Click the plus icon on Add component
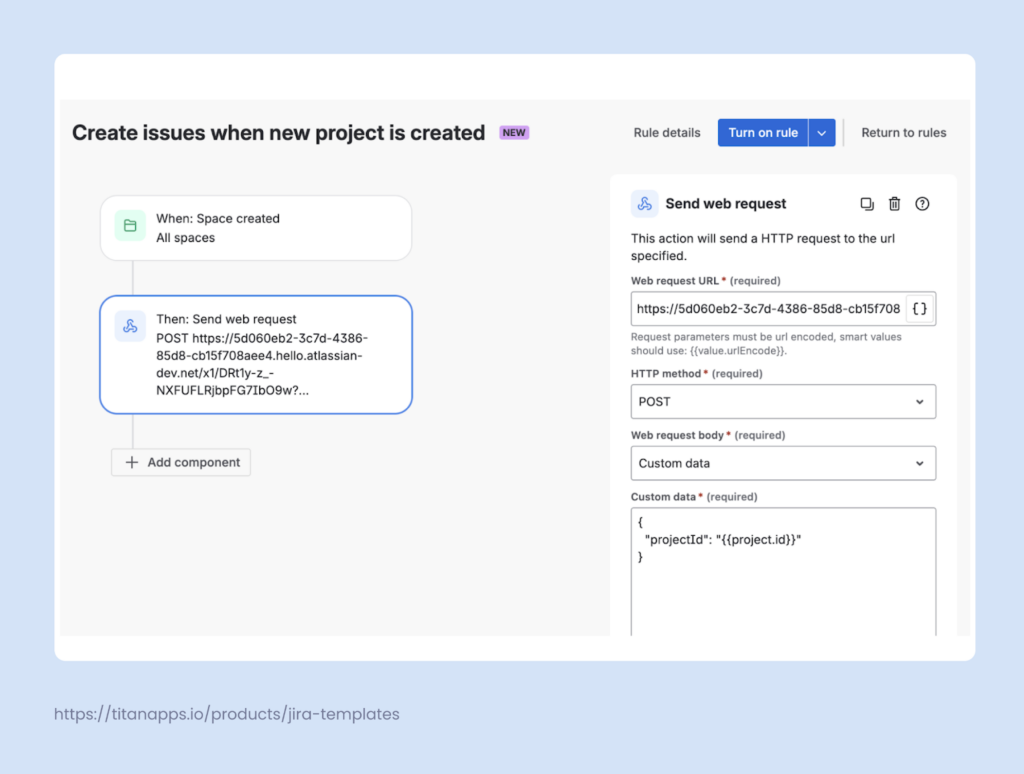The height and width of the screenshot is (774, 1024). pos(131,462)
